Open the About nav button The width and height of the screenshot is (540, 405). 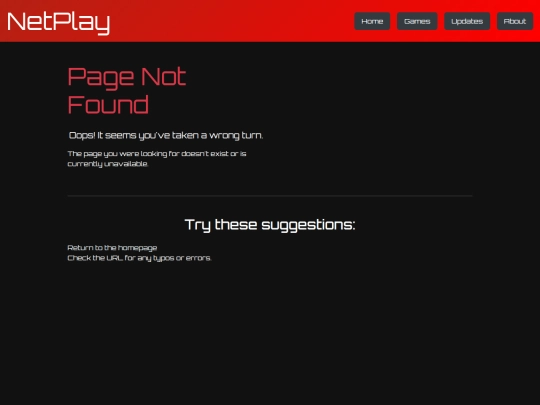(x=515, y=21)
